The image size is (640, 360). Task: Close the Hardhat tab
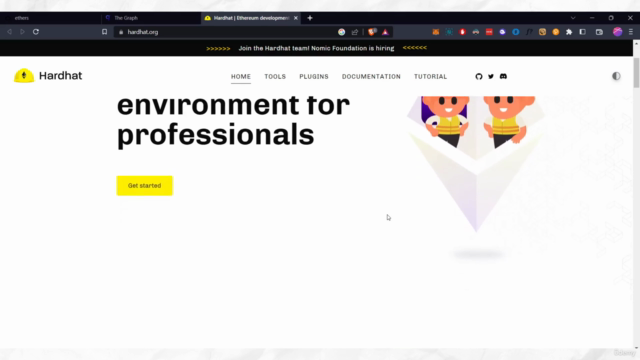coord(296,18)
